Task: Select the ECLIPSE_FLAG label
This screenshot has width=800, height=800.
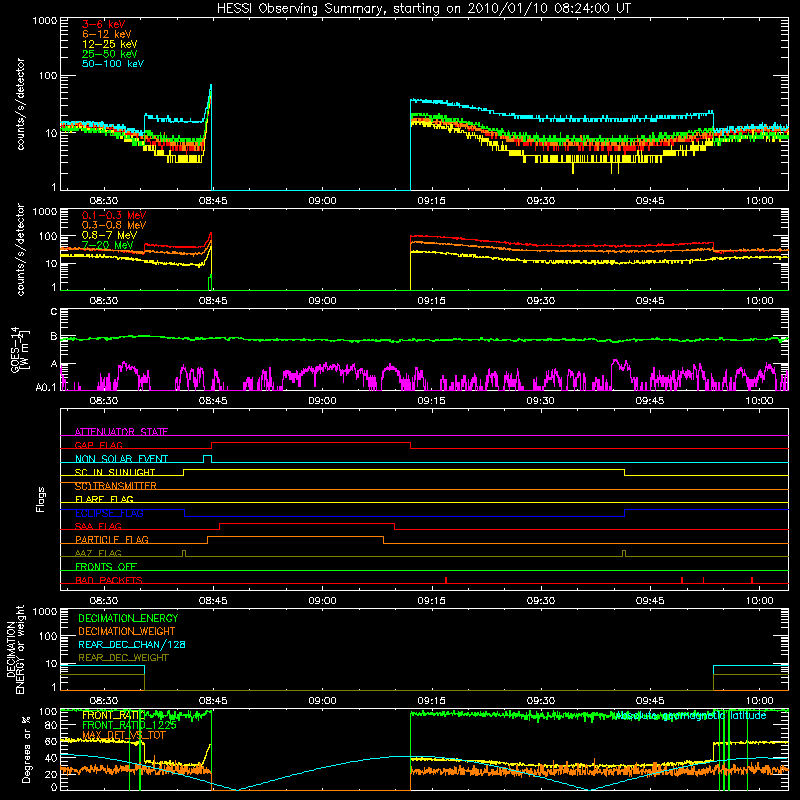Action: click(x=109, y=513)
